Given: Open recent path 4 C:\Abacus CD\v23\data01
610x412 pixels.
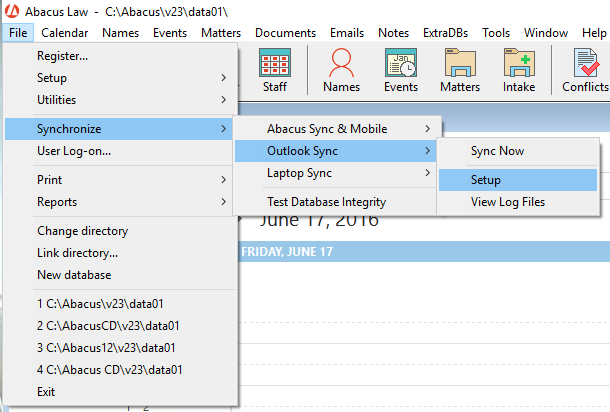Looking at the screenshot, I should click(x=118, y=370).
